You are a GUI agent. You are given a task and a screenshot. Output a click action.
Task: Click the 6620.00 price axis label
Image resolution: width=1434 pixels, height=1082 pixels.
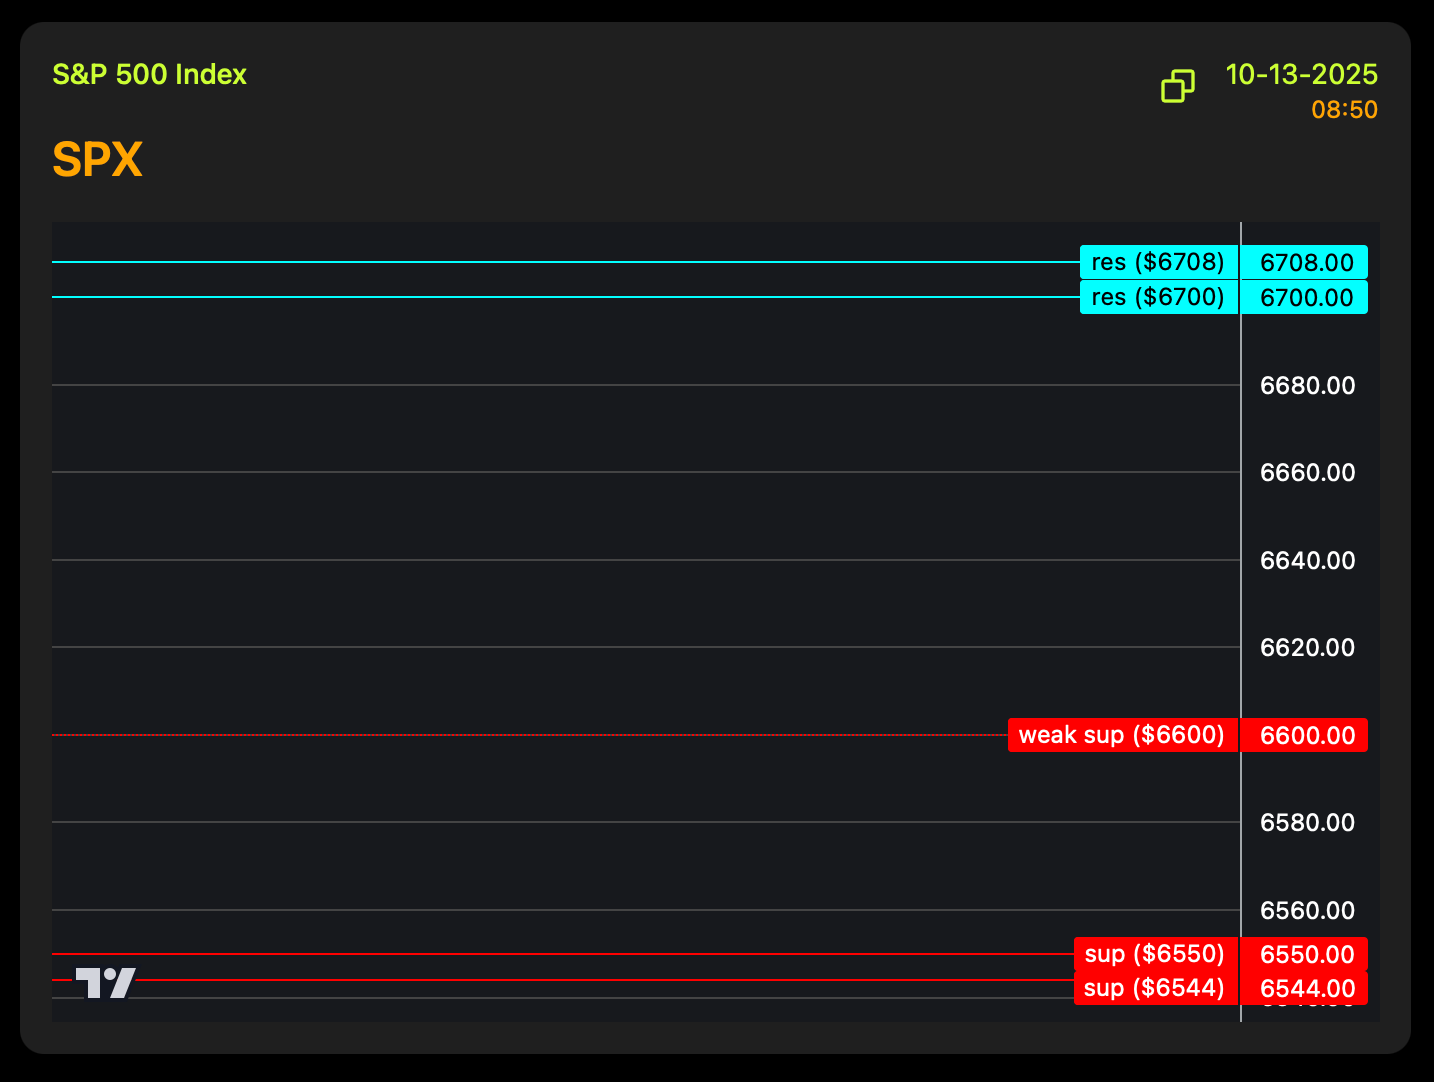pyautogui.click(x=1307, y=648)
